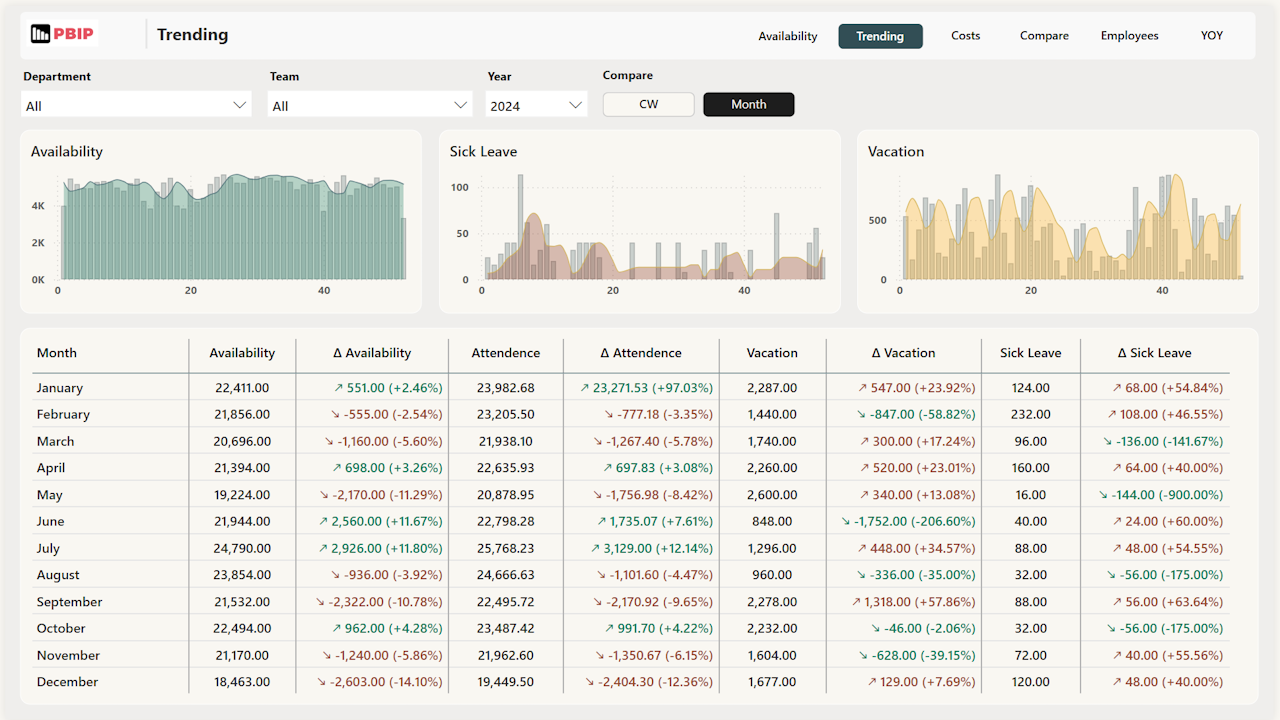Screen dimensions: 1280x720
Task: Select the Sick Leave chart visual
Action: click(x=640, y=230)
